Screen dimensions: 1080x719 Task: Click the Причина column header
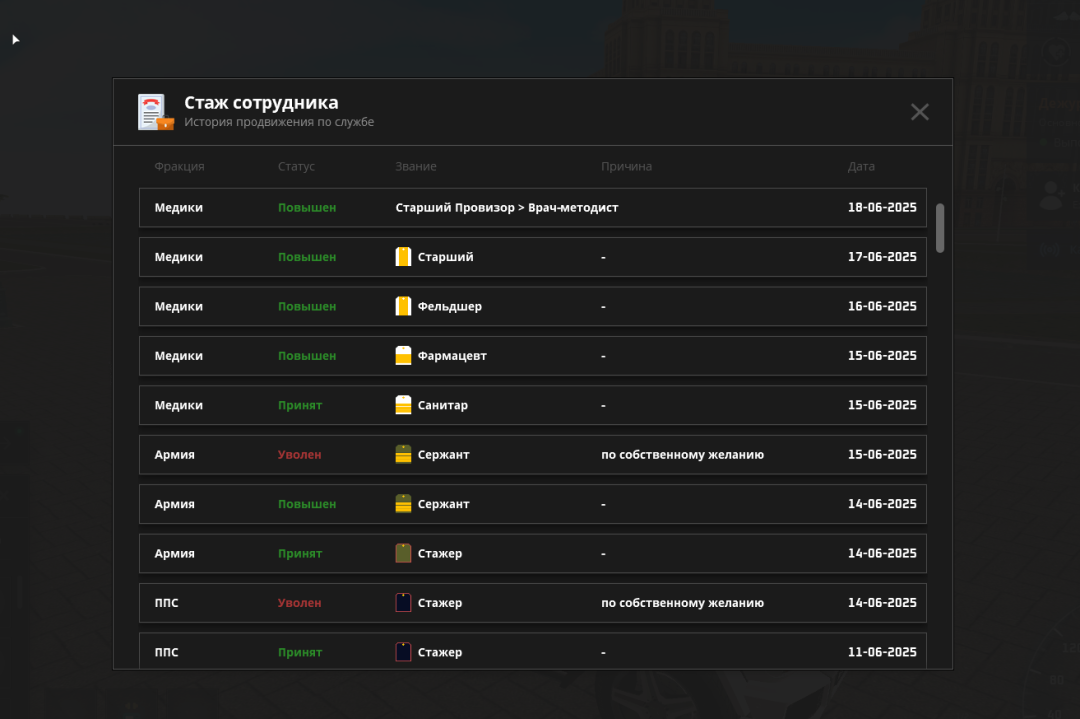[x=626, y=167]
